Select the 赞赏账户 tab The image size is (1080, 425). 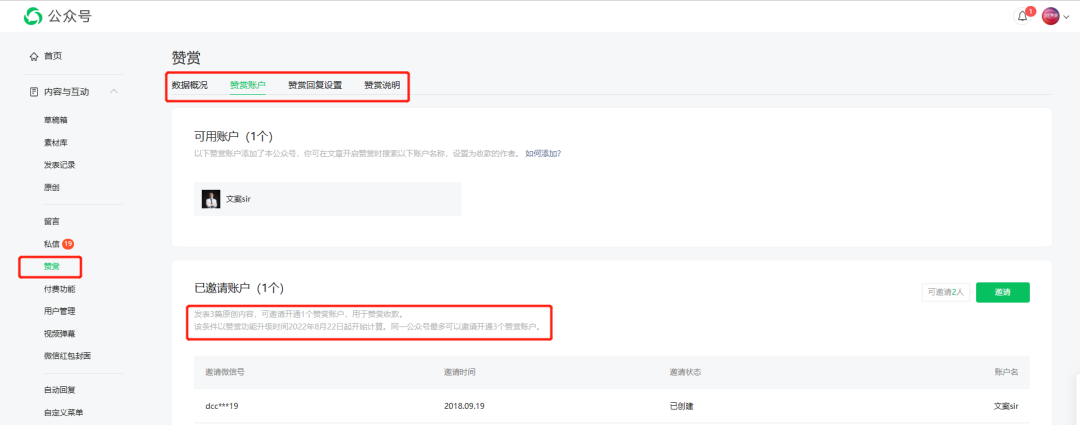(248, 85)
